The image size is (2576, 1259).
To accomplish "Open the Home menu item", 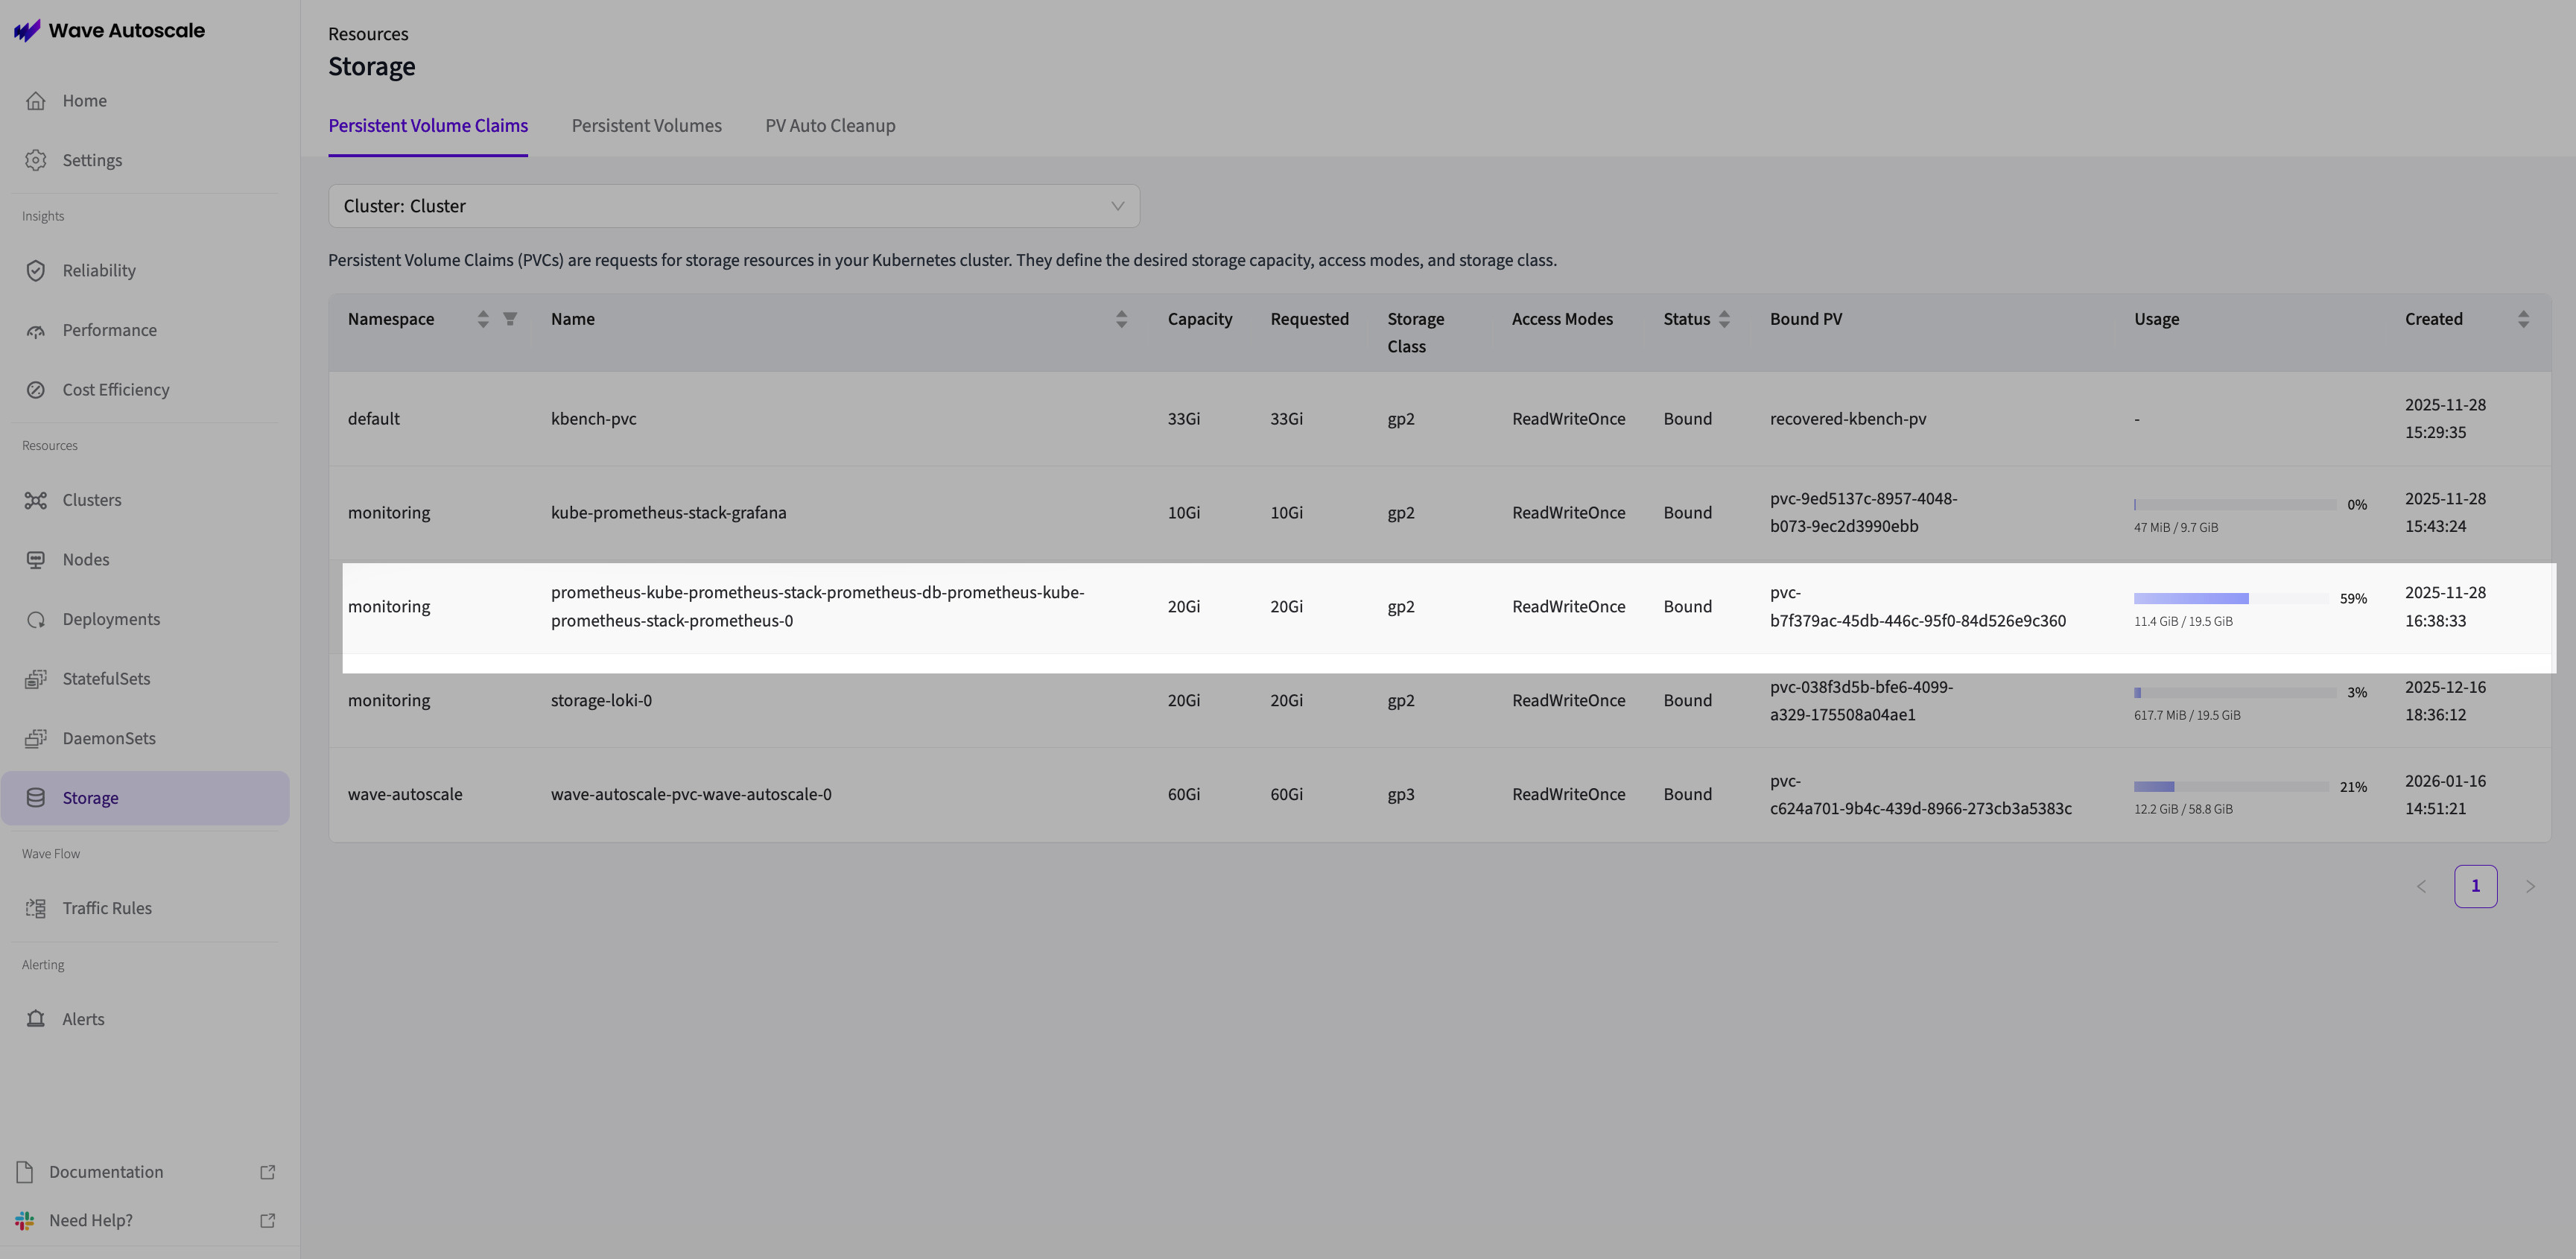I will [x=145, y=101].
